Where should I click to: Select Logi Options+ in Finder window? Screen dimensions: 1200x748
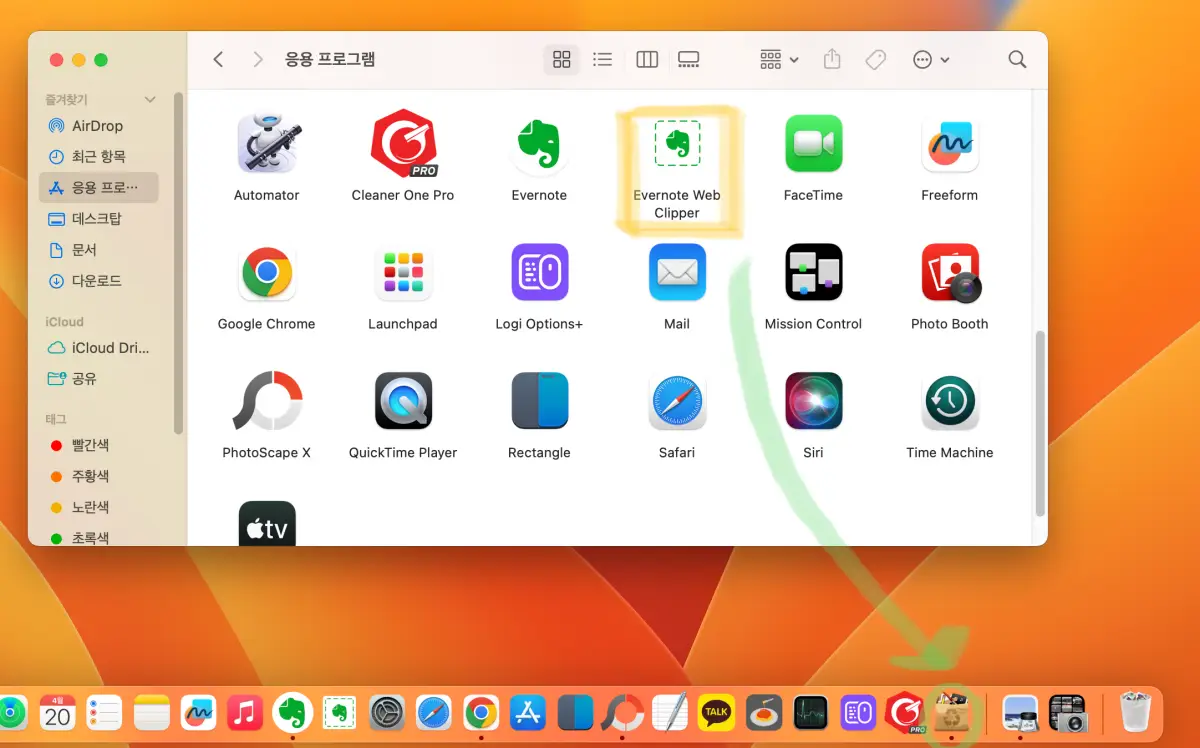coord(539,272)
